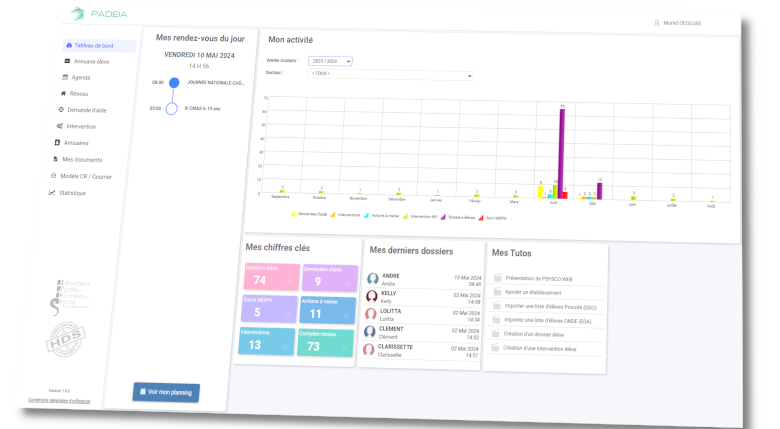Click the Annuaire élève sidebar icon

(x=67, y=61)
